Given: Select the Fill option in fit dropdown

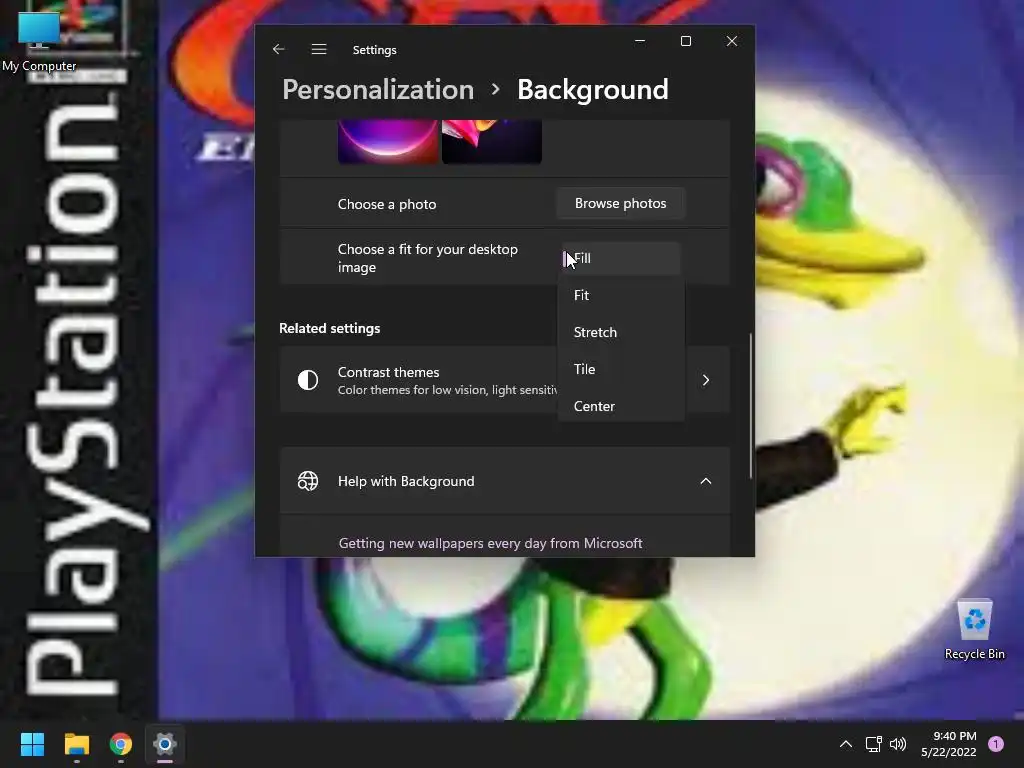Looking at the screenshot, I should tap(621, 259).
